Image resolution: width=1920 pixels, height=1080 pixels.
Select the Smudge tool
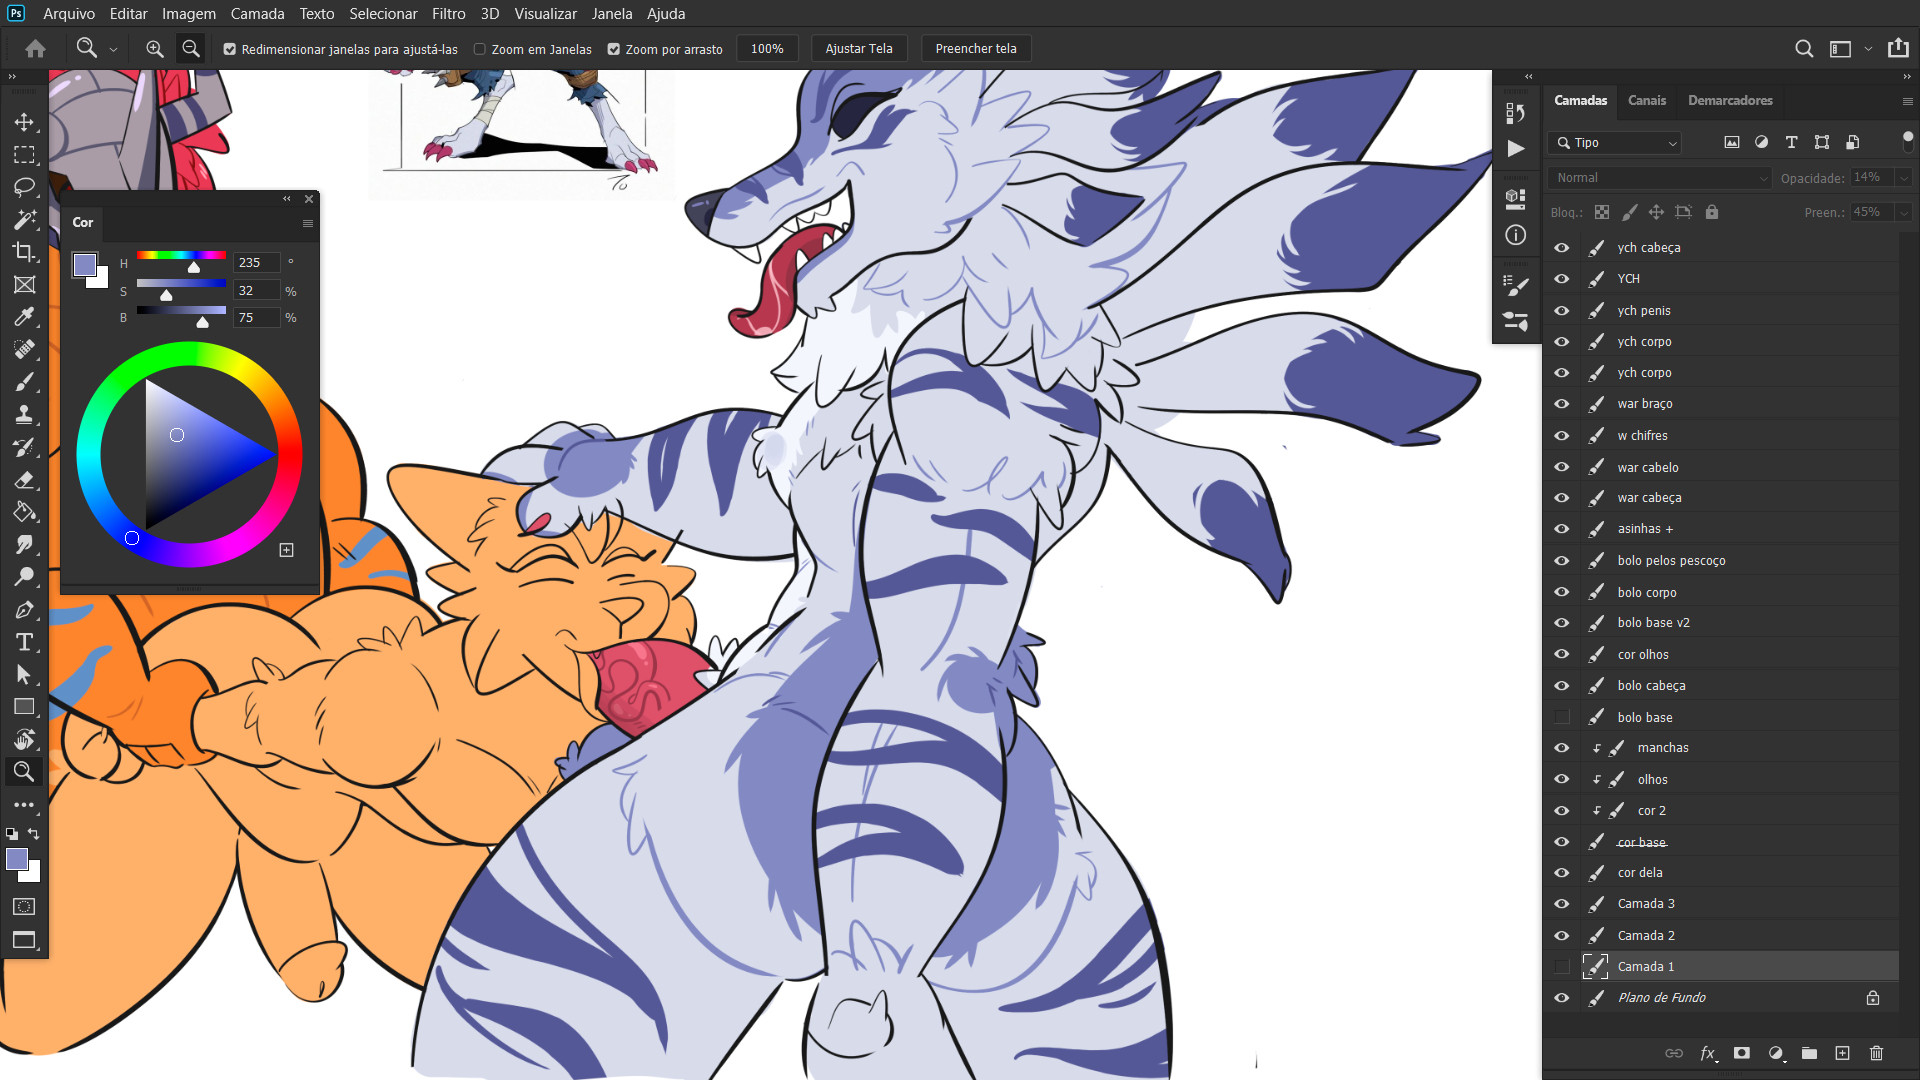coord(24,544)
